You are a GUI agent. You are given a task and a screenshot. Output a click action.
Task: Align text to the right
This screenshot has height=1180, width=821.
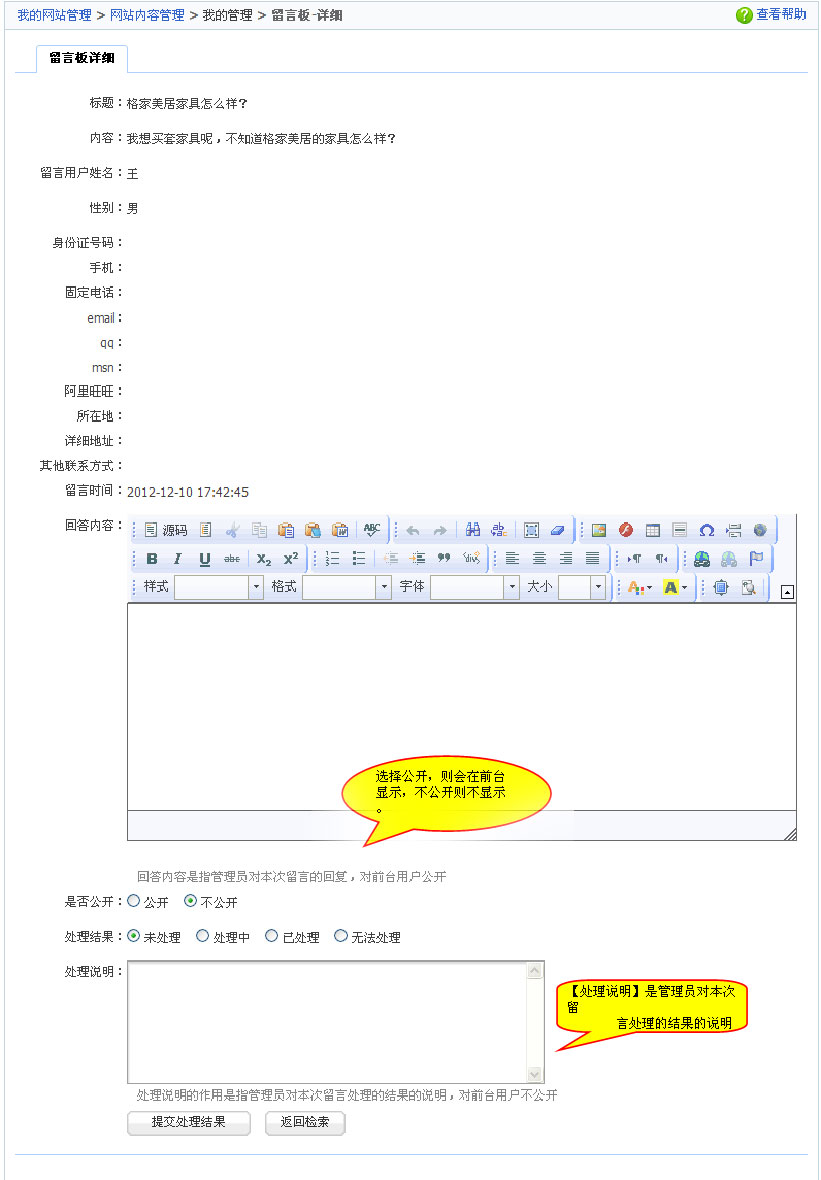566,558
